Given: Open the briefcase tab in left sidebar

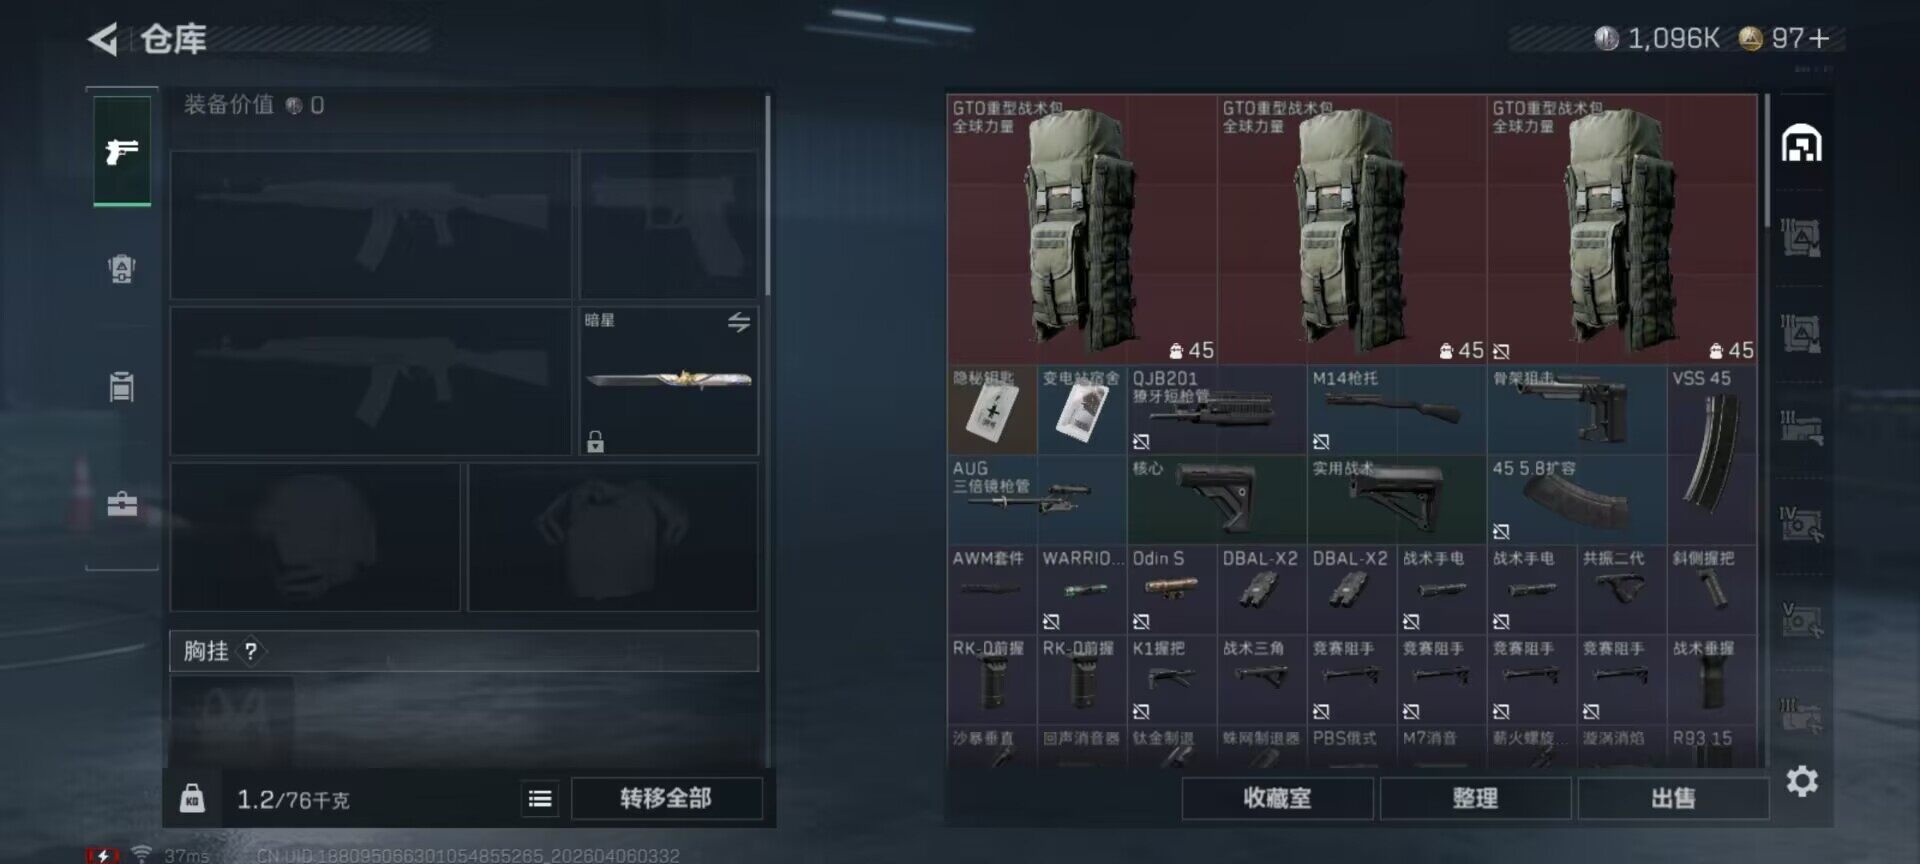Looking at the screenshot, I should pyautogui.click(x=122, y=503).
